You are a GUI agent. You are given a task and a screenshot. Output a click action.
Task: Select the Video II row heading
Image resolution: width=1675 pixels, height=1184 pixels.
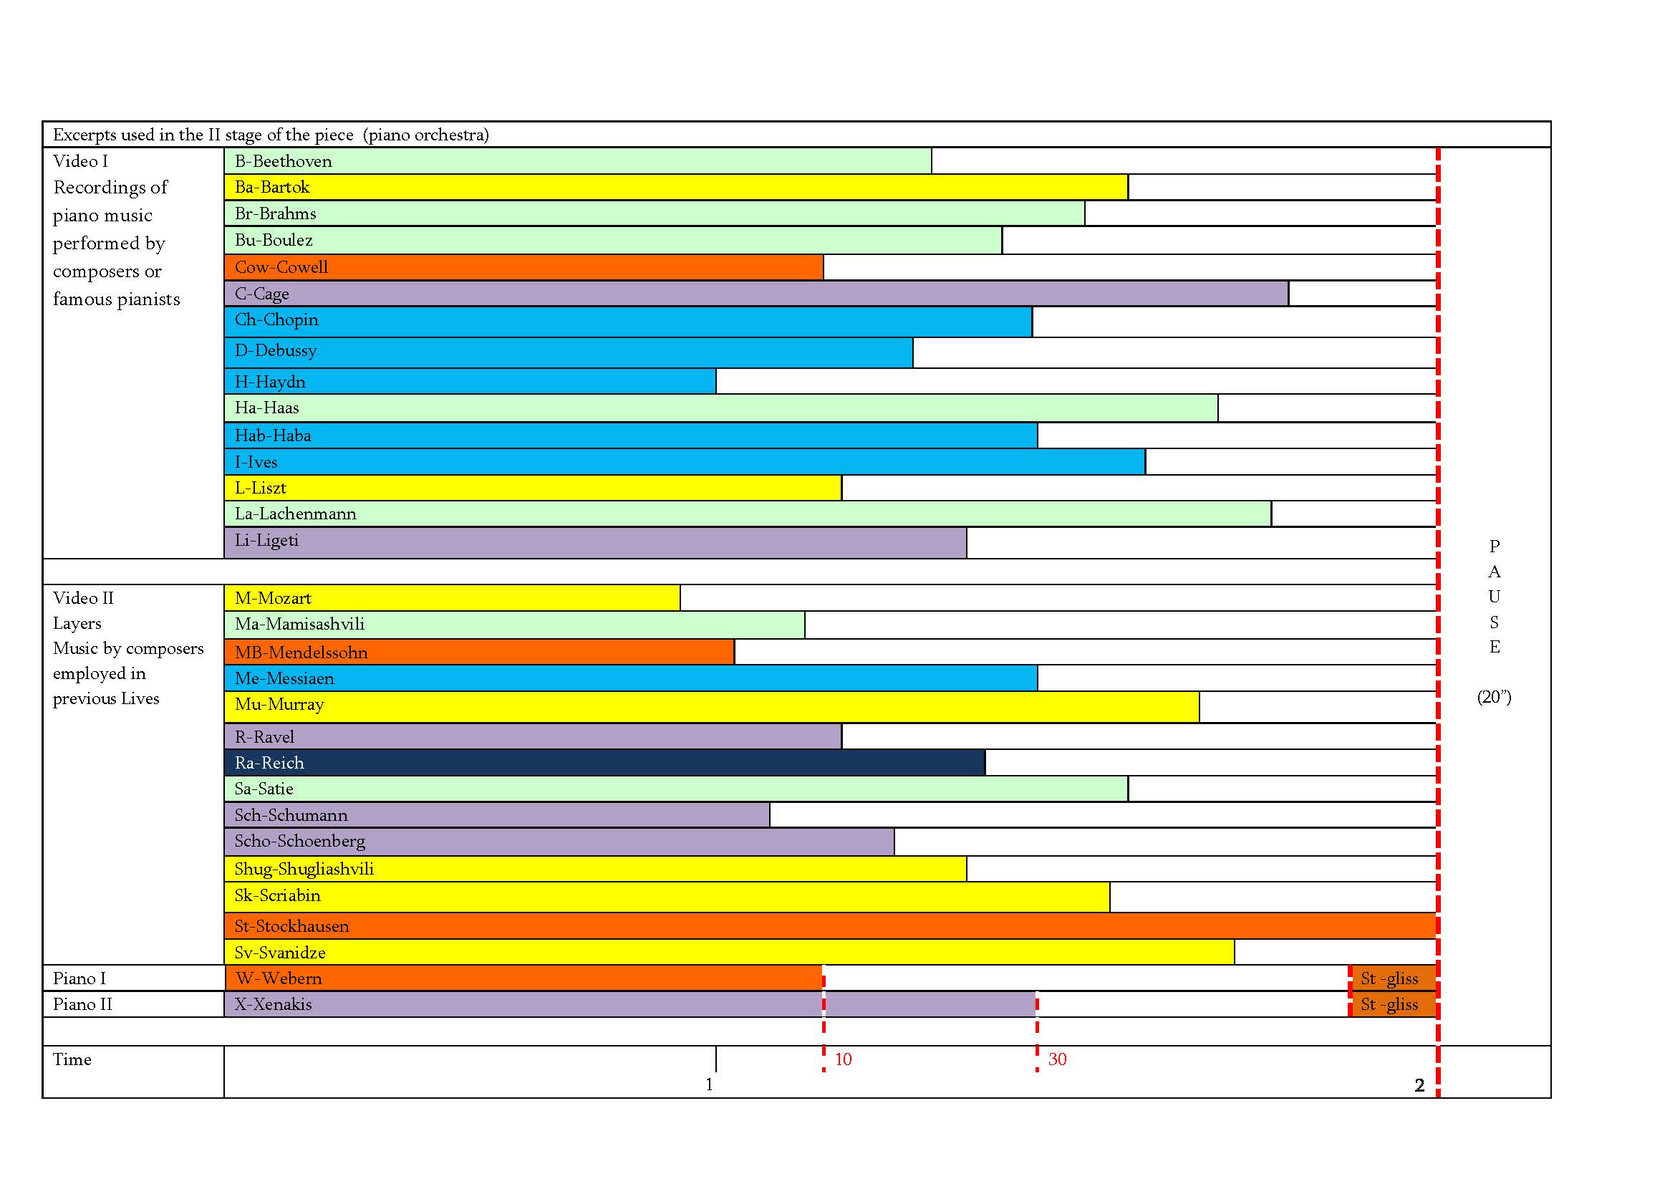pos(83,598)
